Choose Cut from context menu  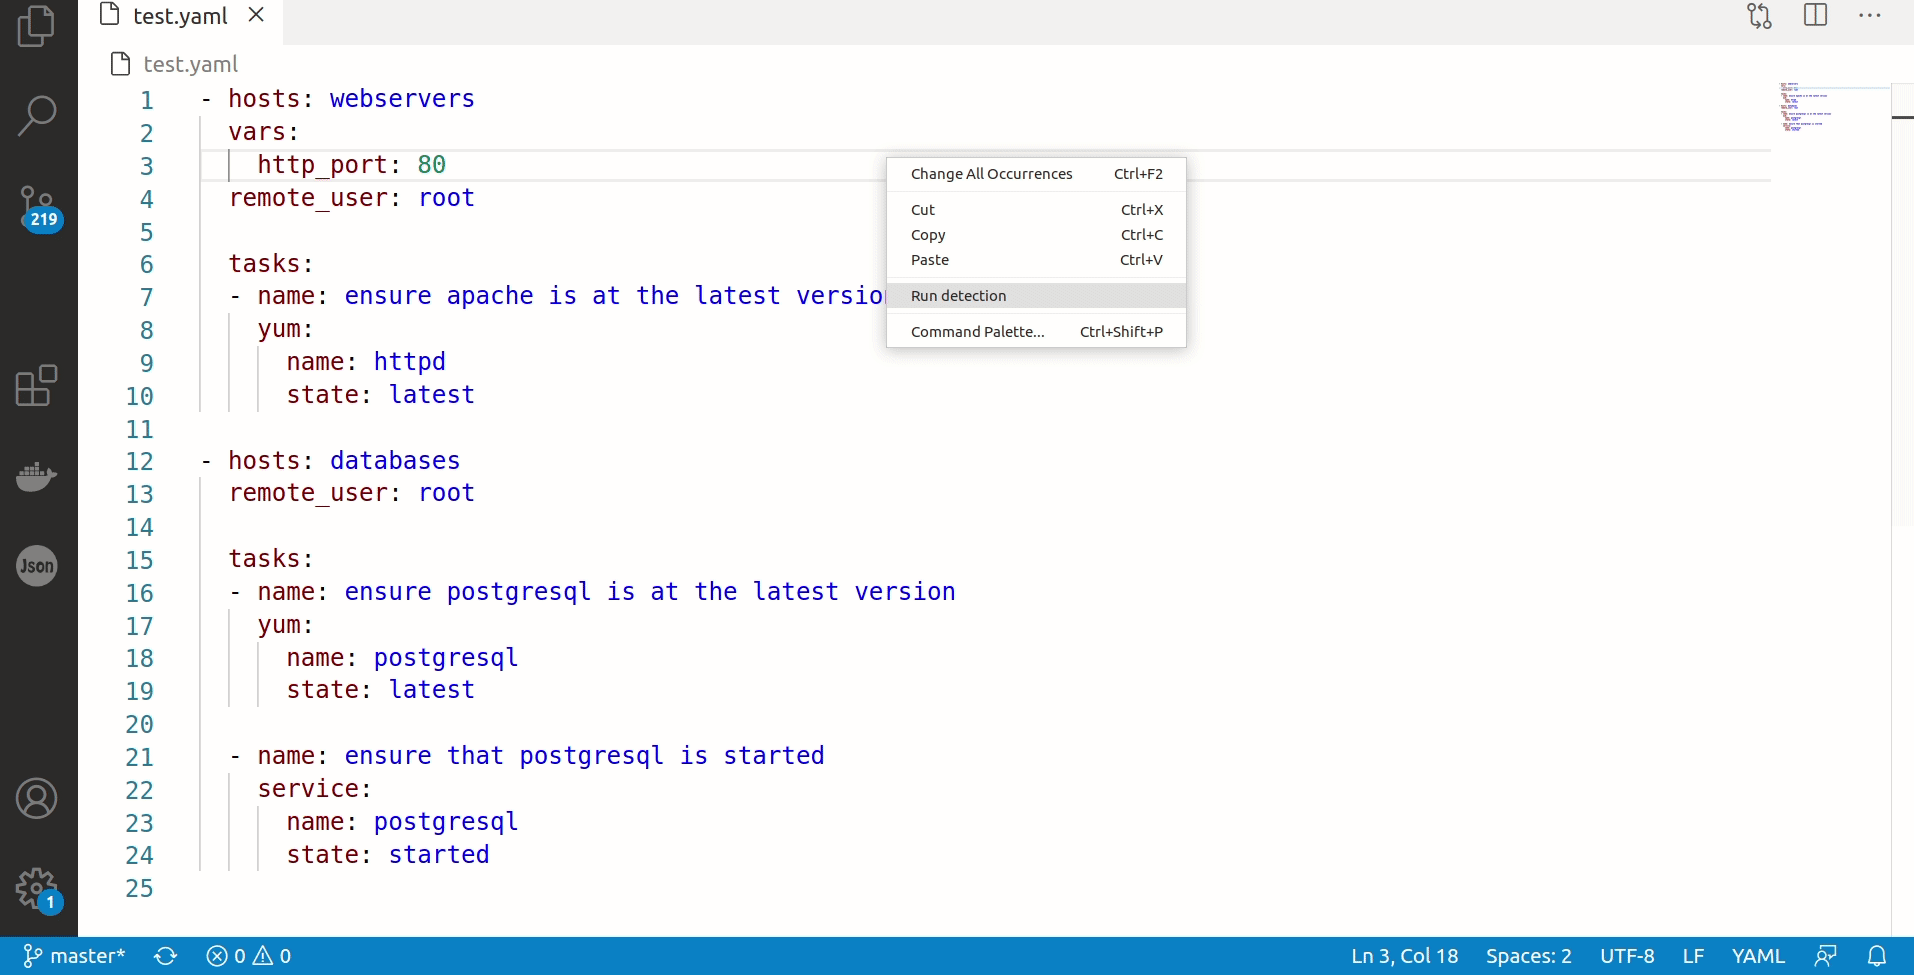click(1036, 210)
